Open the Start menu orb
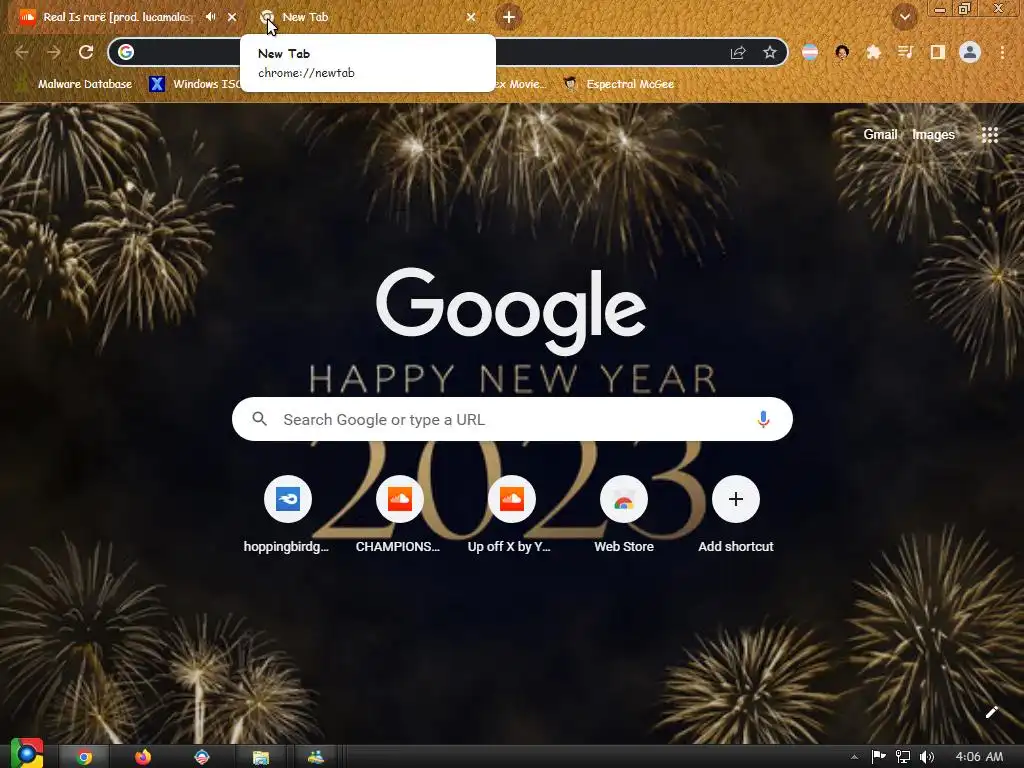 [27, 754]
